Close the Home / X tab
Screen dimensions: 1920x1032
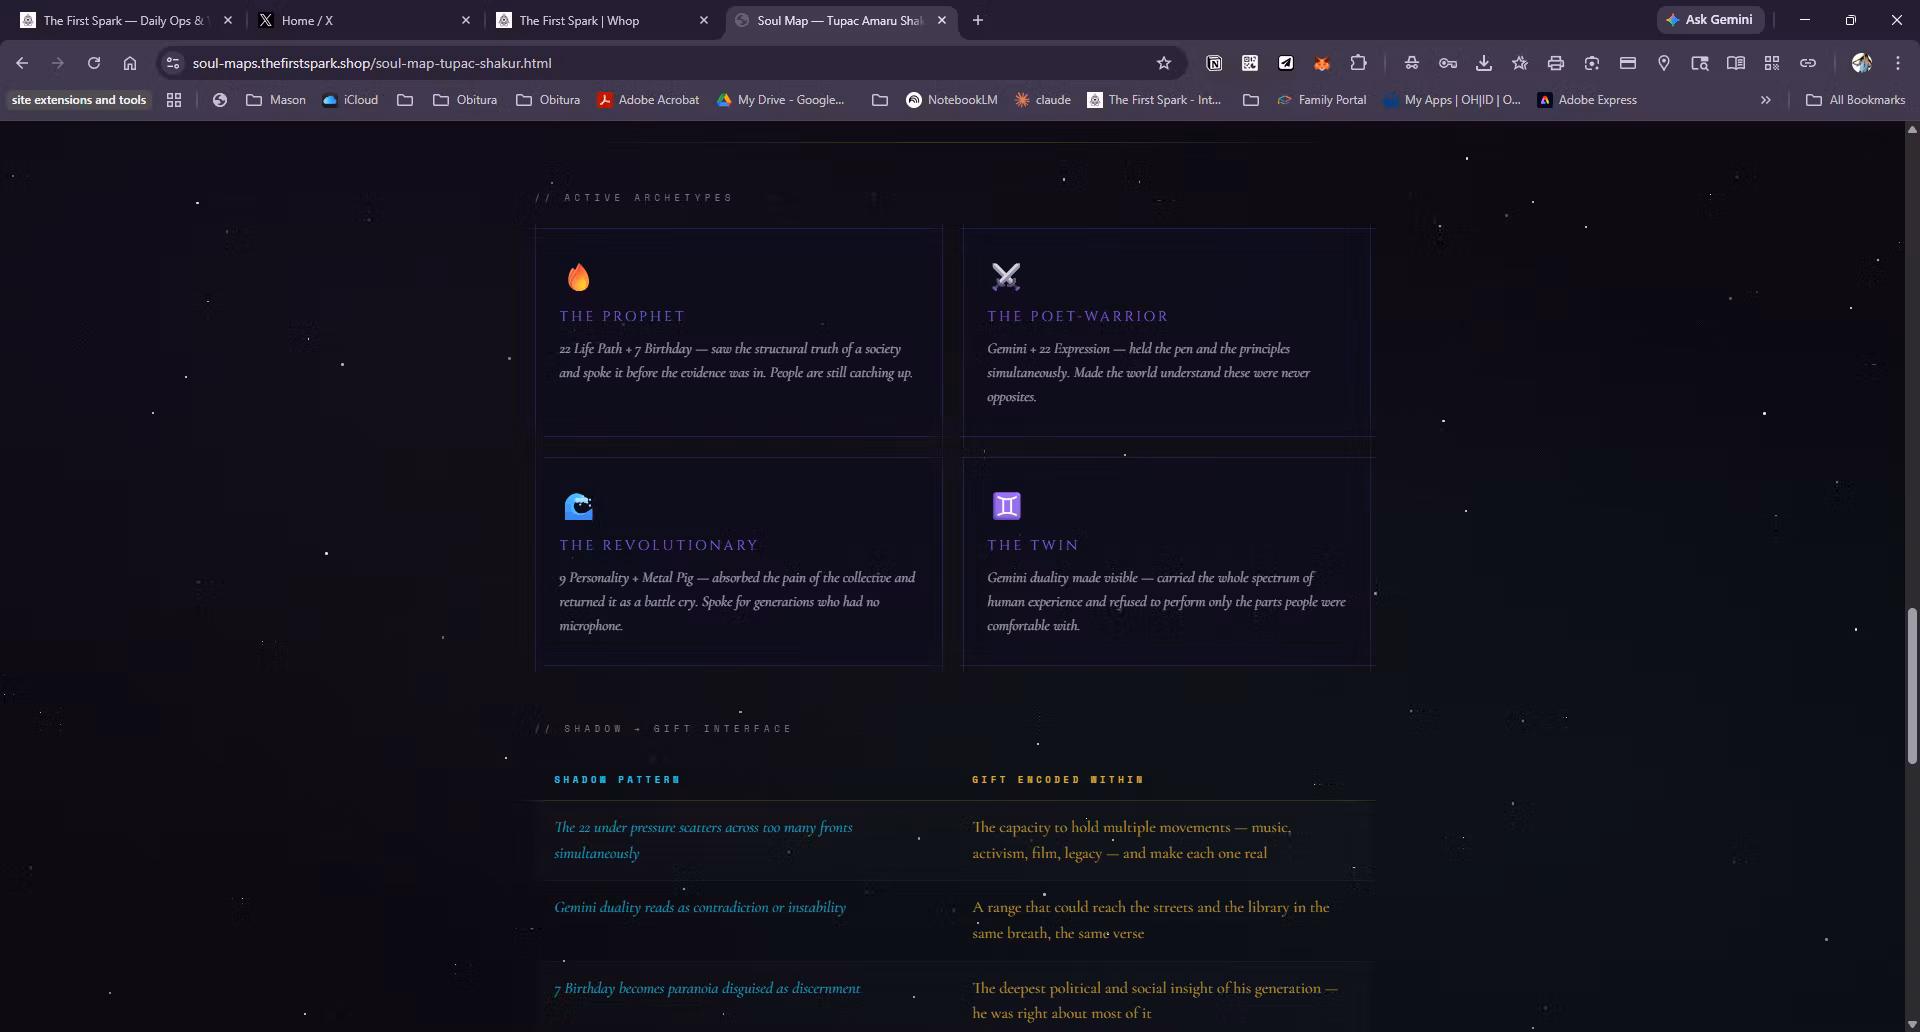pyautogui.click(x=466, y=20)
